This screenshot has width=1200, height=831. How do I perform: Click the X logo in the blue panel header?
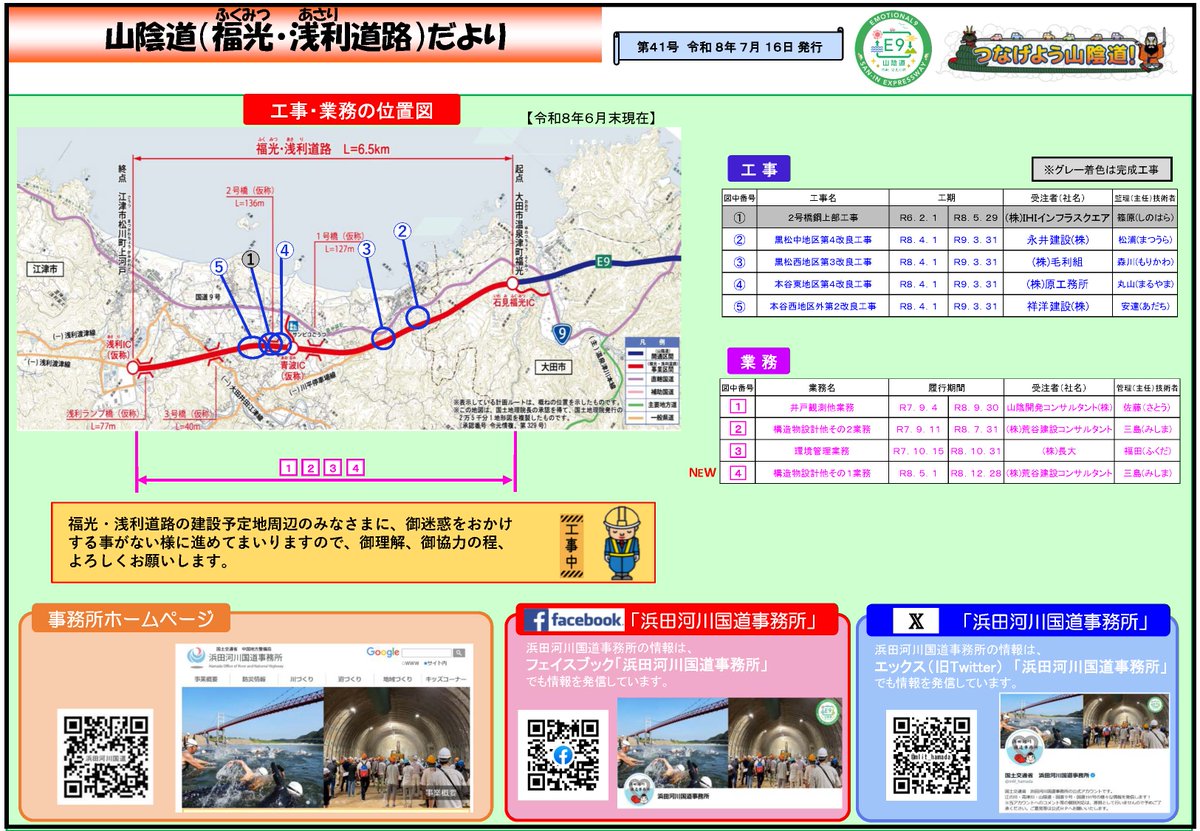915,622
